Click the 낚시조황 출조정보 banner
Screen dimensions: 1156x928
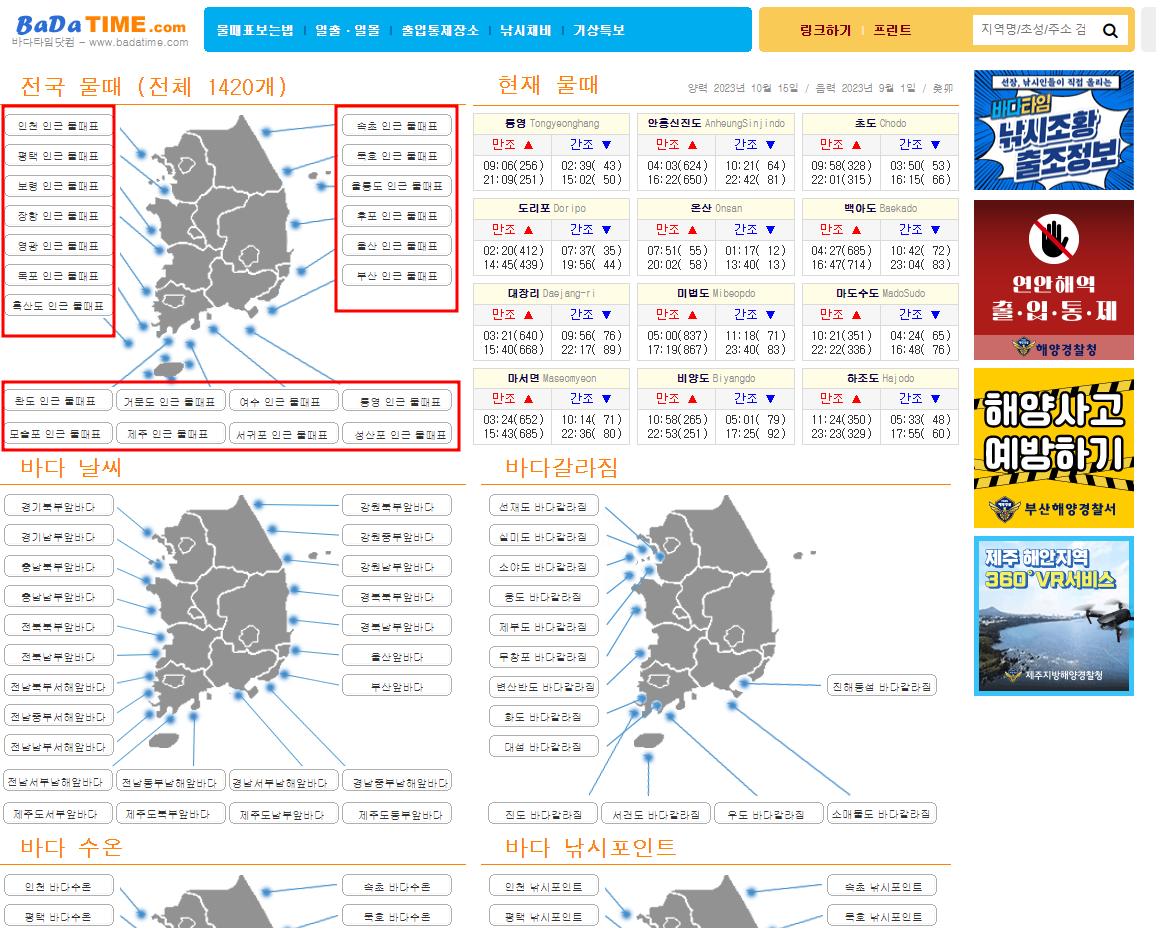1054,130
